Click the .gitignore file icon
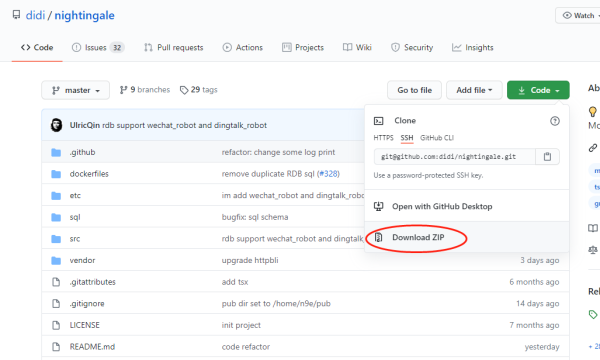The image size is (600, 360). pos(56,304)
